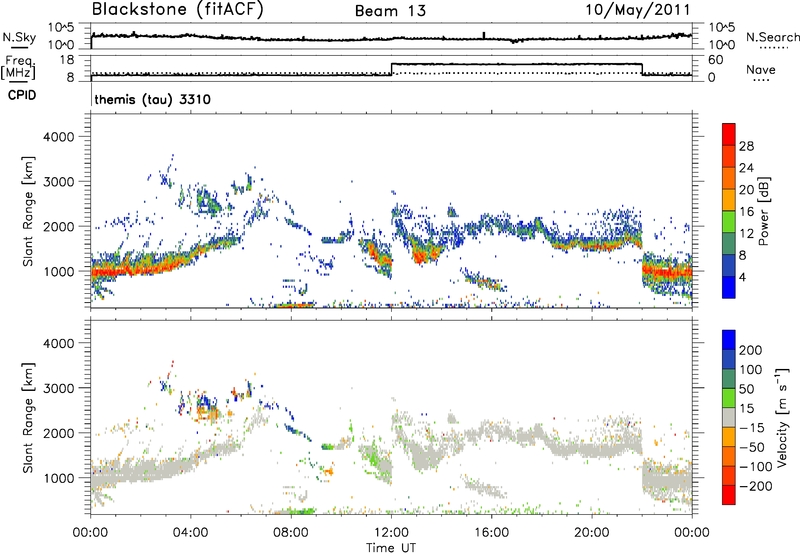Viewport: 800px width, 554px height.
Task: Click the 'Blackstone (fitACF)' title text
Action: [177, 9]
